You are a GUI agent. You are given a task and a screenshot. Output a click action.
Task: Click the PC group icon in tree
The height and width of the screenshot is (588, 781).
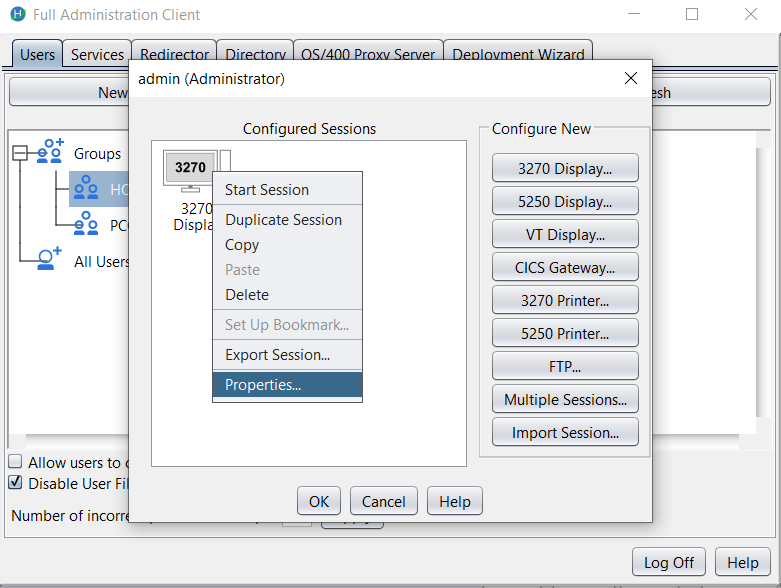85,225
